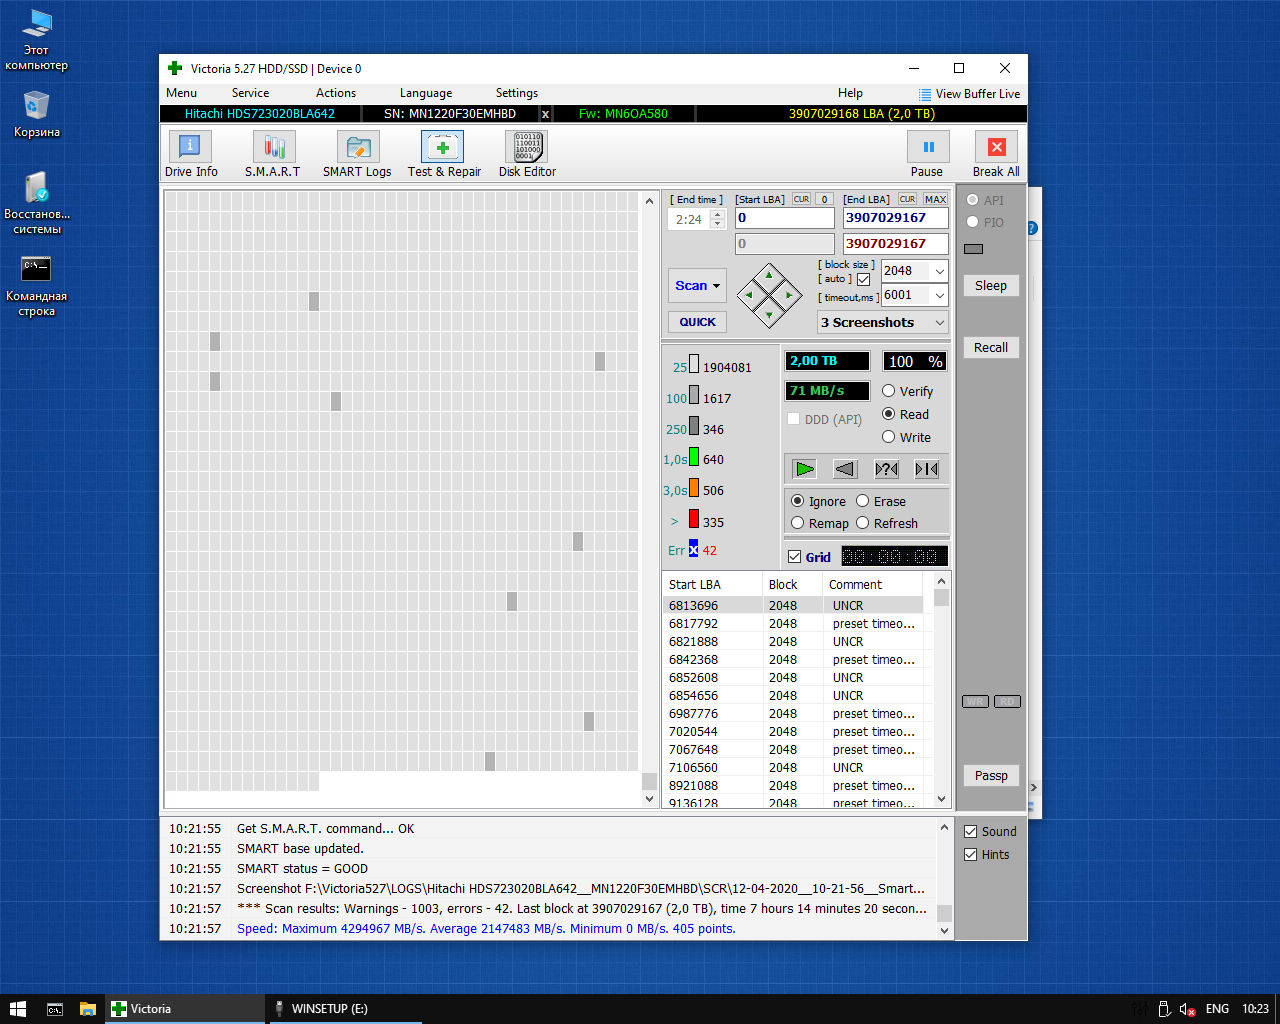Open Этот компьютер desktop icon

[37, 40]
